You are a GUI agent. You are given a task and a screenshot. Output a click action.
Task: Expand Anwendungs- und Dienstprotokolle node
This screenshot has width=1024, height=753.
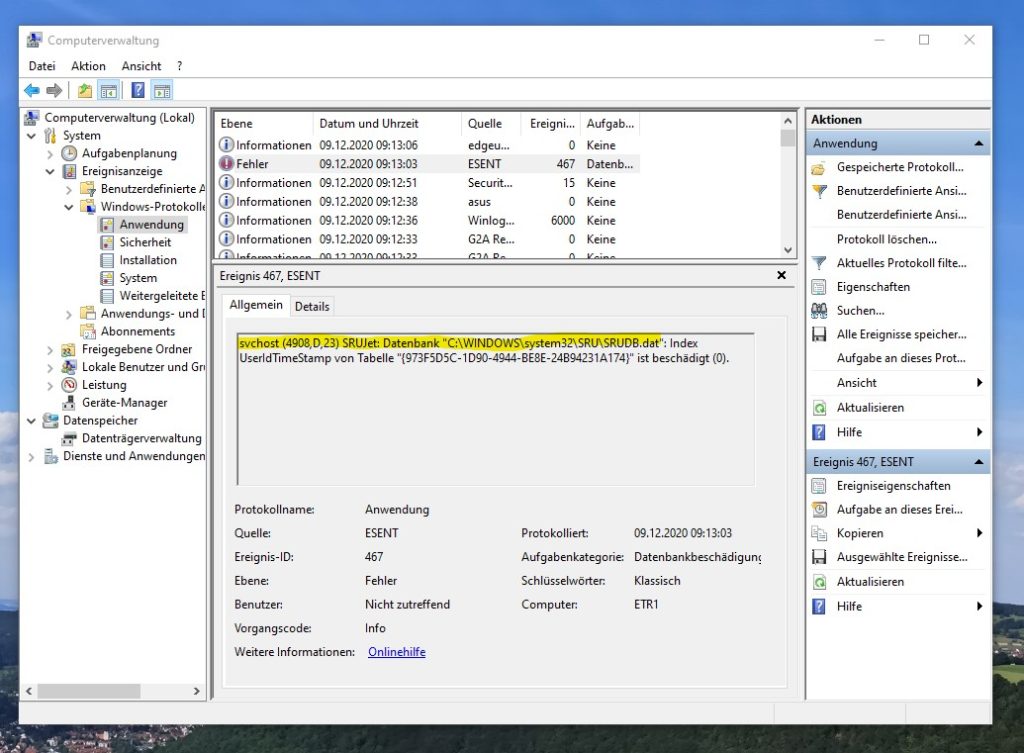pos(69,314)
